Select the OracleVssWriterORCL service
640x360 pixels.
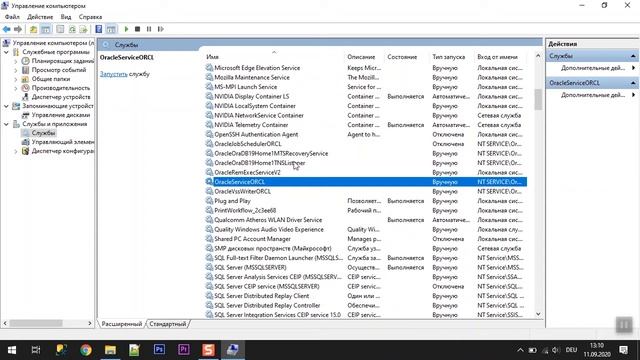click(x=366, y=191)
